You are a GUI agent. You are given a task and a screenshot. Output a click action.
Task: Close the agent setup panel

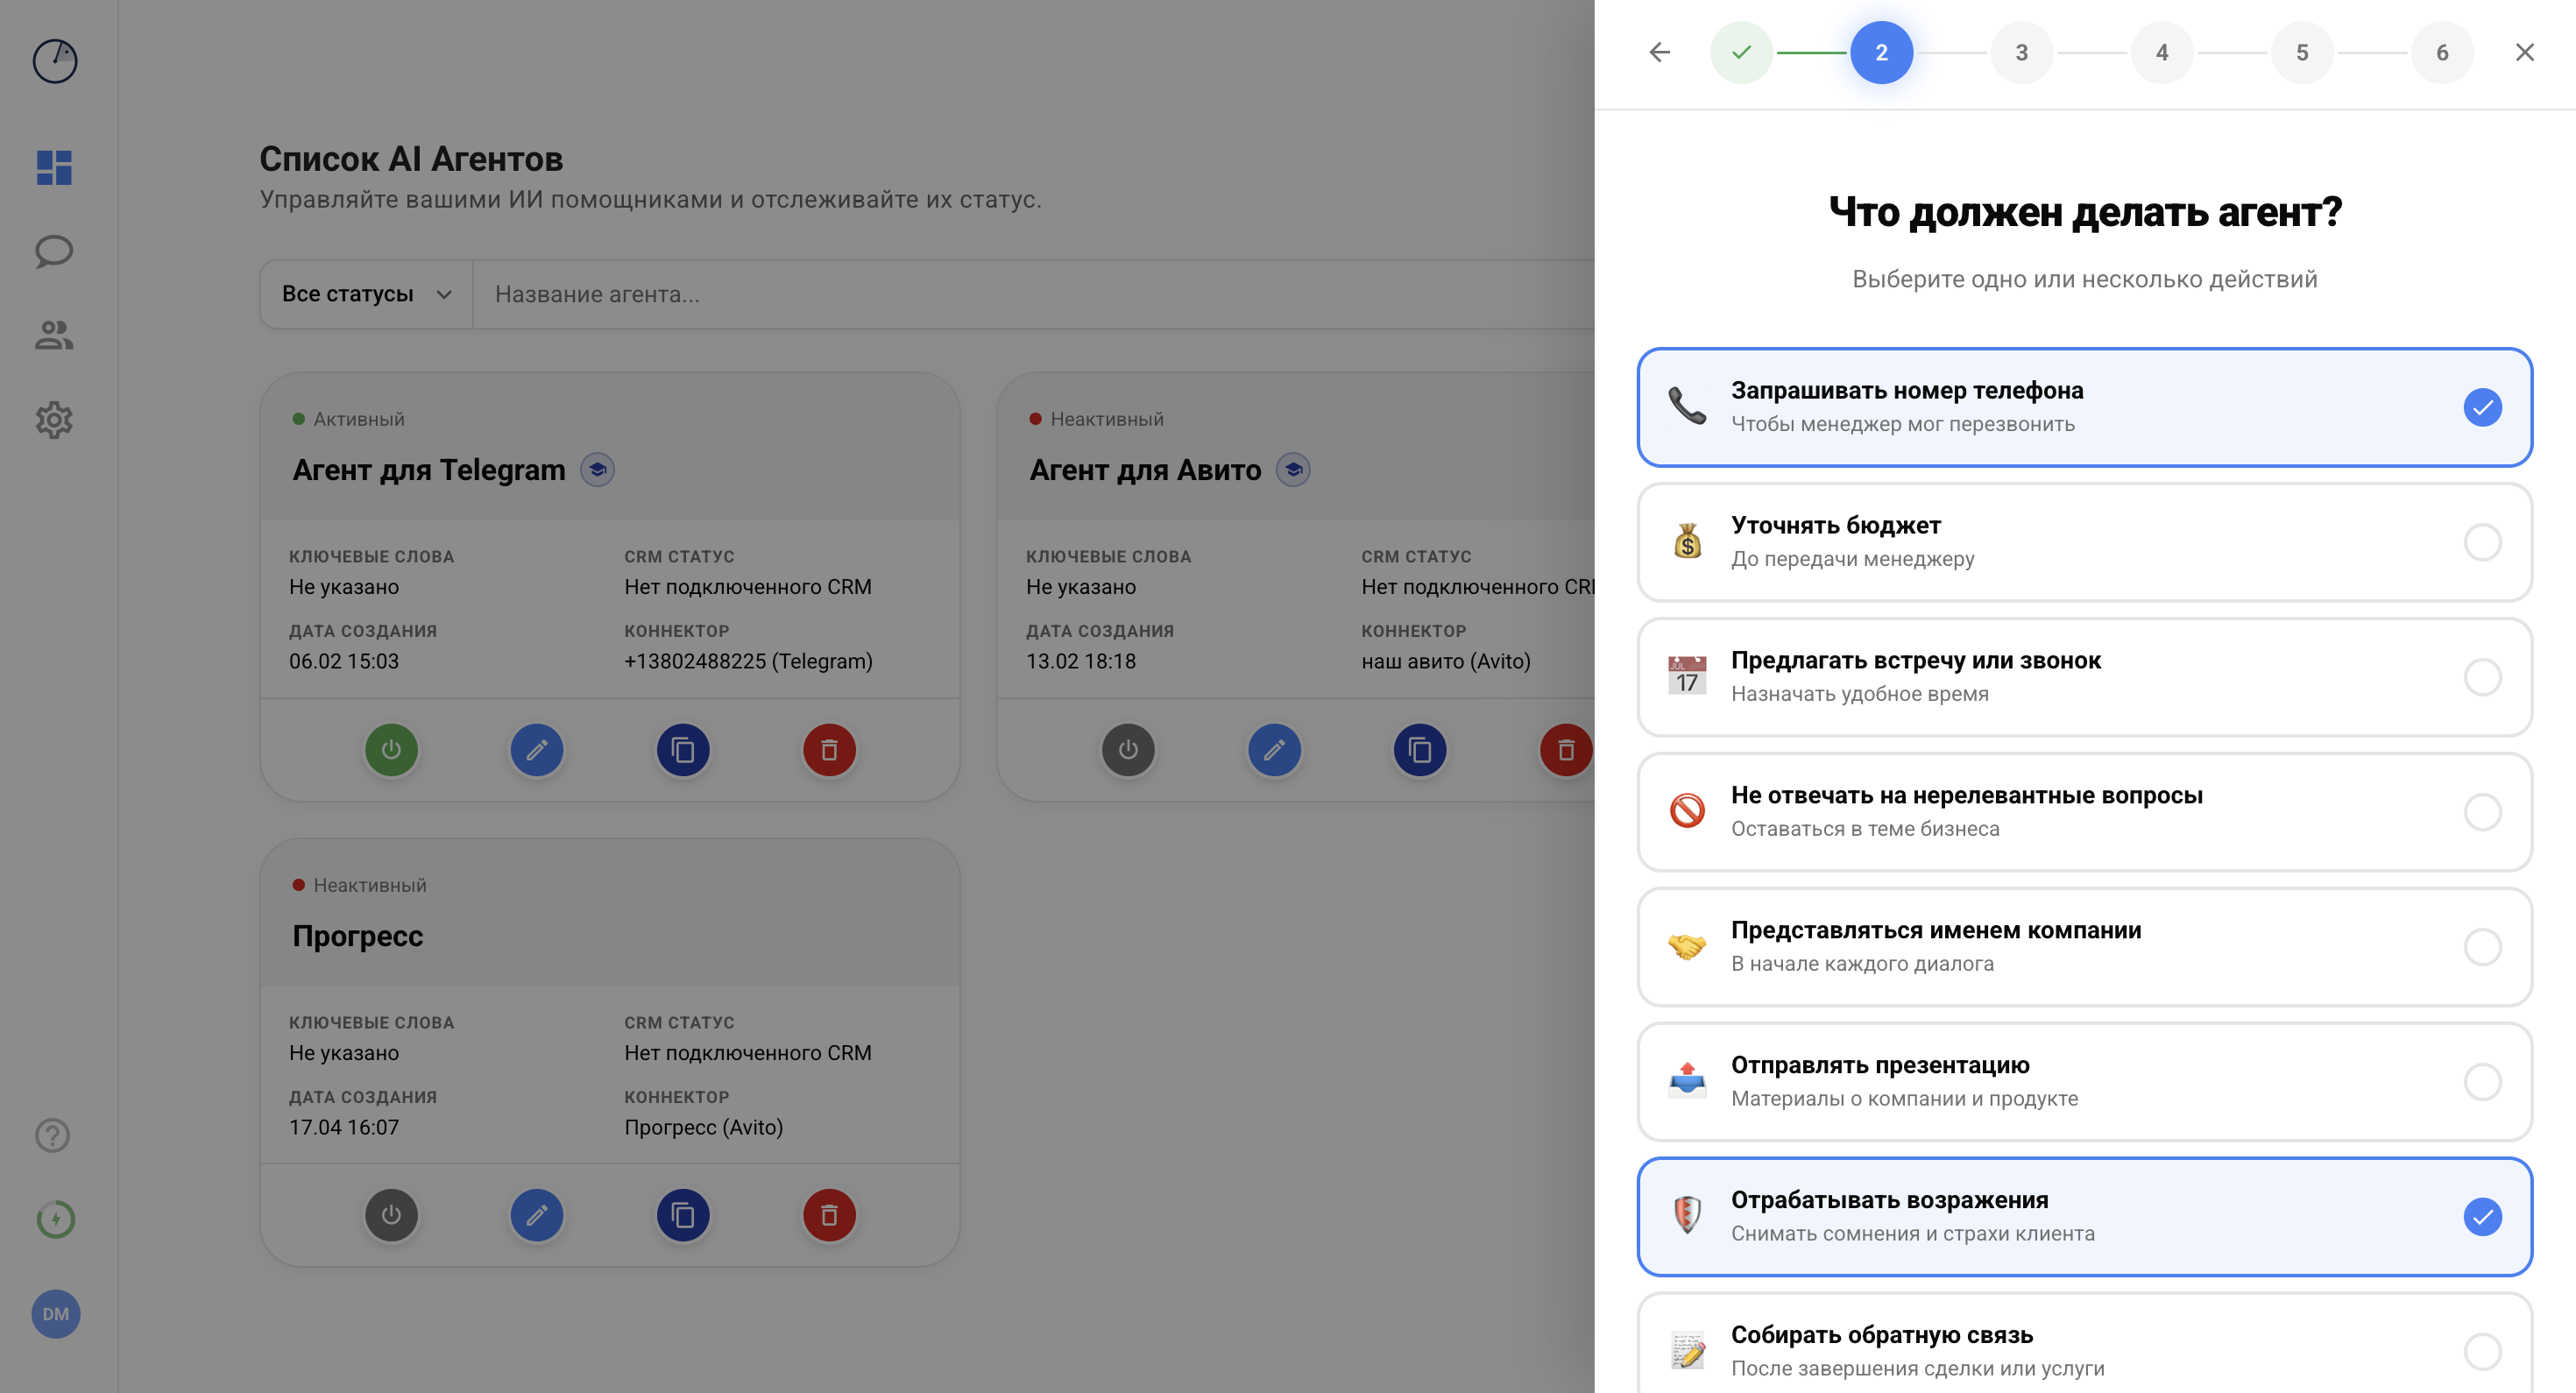tap(2524, 52)
